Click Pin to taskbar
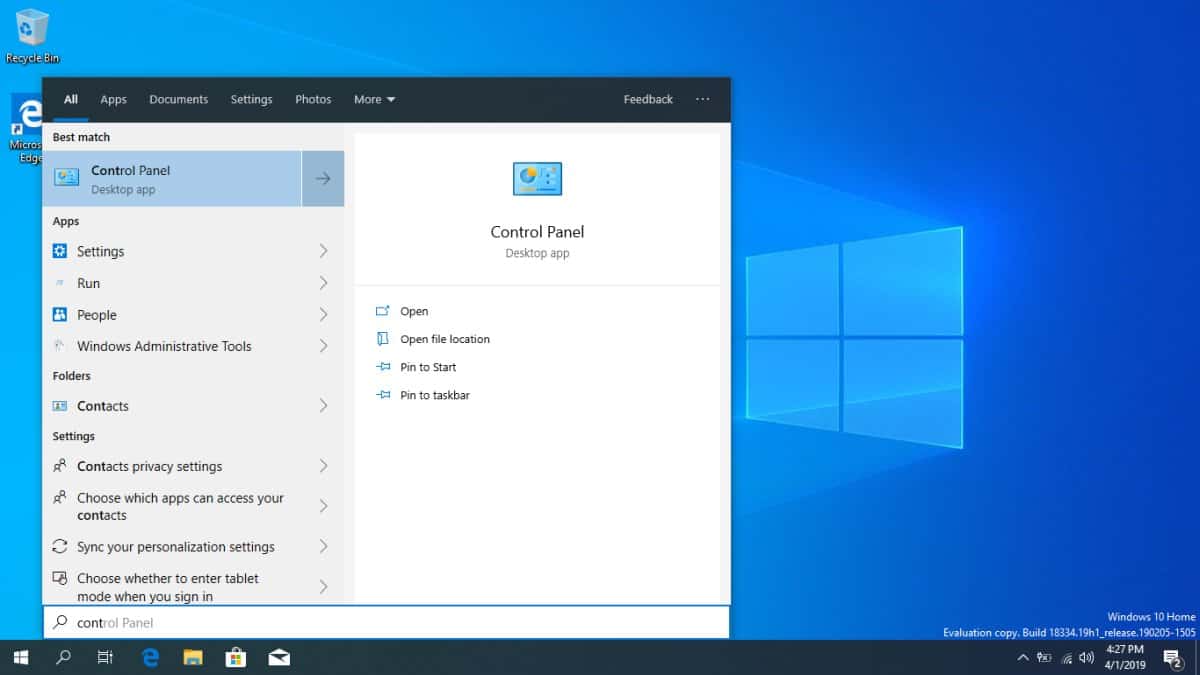1200x675 pixels. pos(422,395)
